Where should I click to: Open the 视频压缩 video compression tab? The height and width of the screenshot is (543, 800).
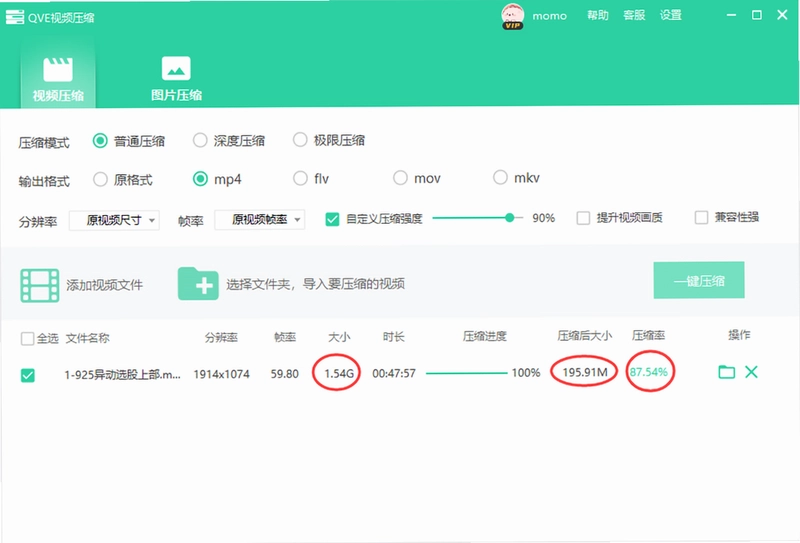58,79
